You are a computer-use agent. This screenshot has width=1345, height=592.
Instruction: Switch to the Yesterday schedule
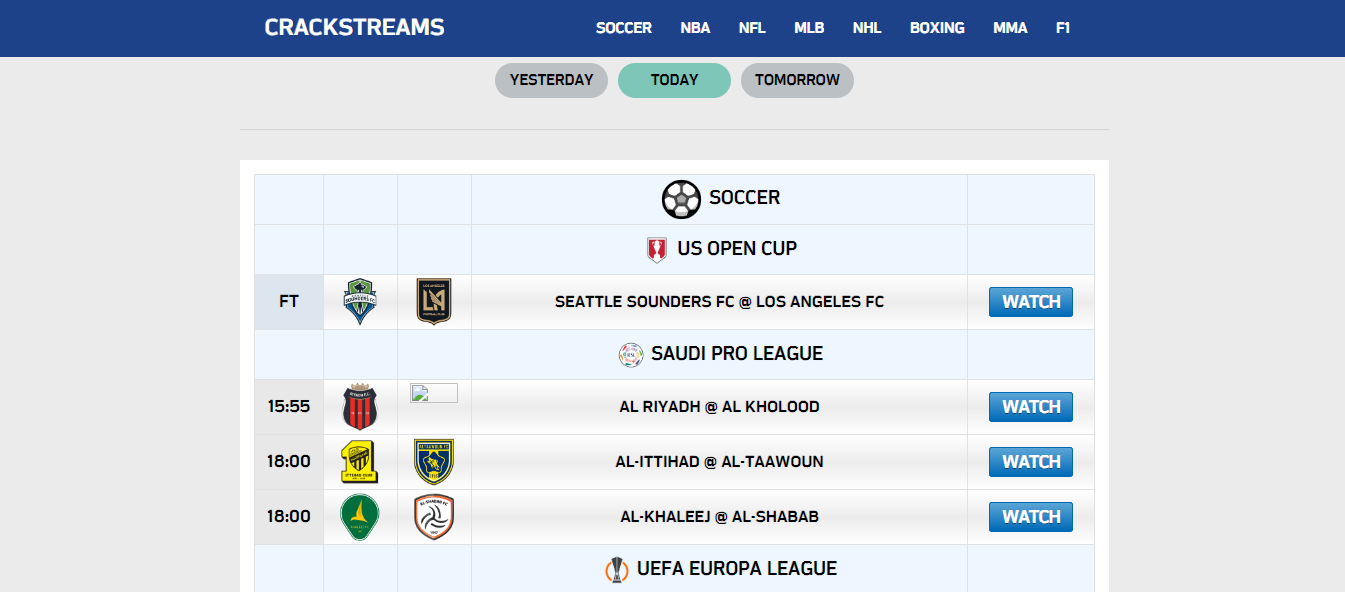551,80
